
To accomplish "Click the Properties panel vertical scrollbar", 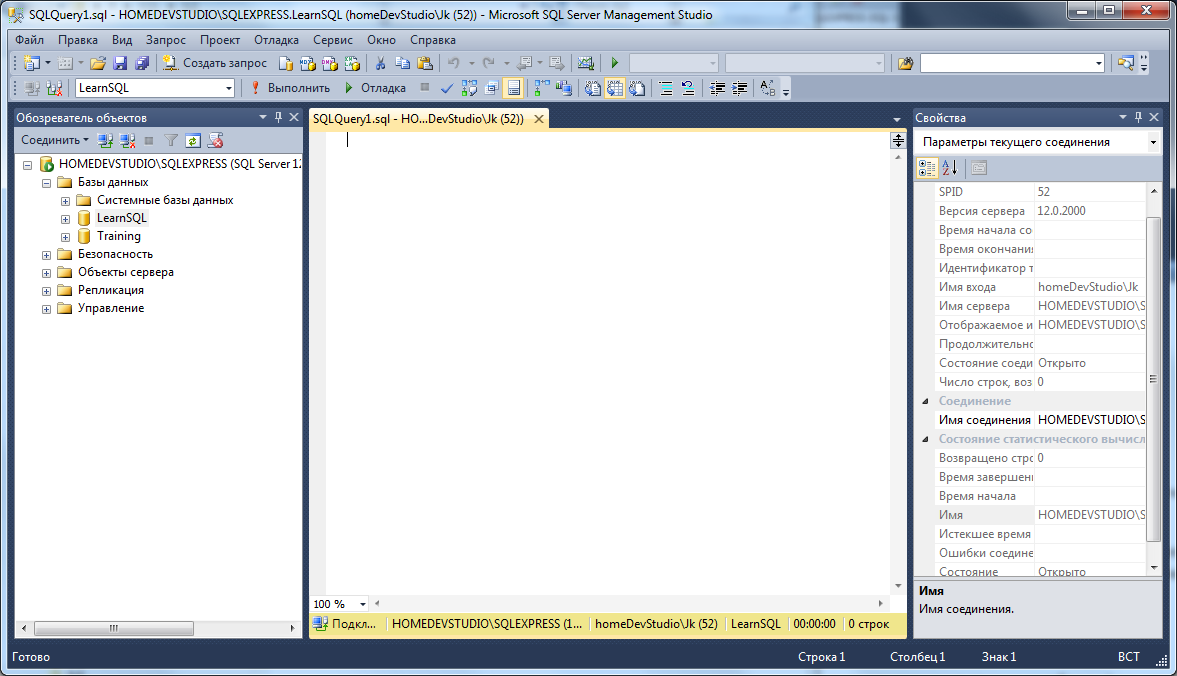I will point(1154,379).
